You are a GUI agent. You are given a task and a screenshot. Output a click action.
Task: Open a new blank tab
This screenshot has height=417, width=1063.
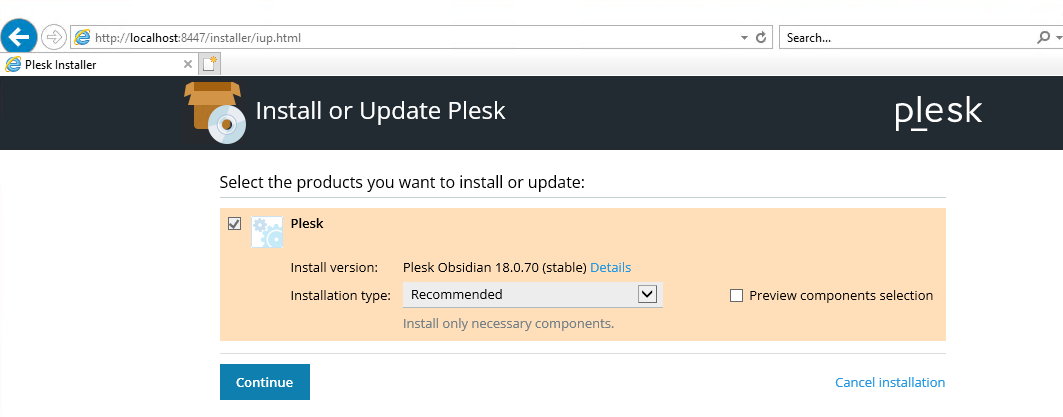tap(209, 64)
